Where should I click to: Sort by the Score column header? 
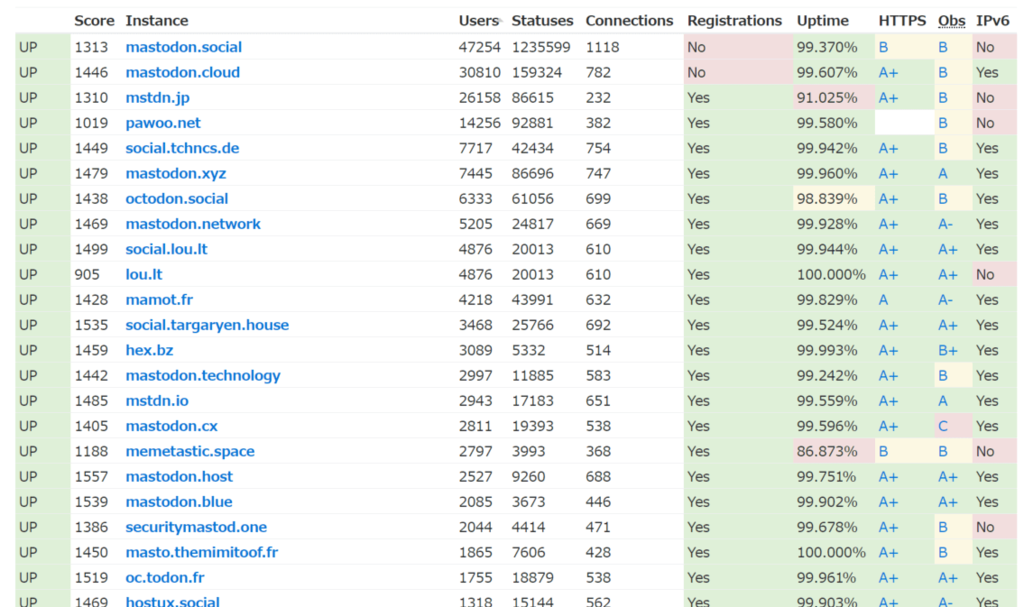coord(94,21)
